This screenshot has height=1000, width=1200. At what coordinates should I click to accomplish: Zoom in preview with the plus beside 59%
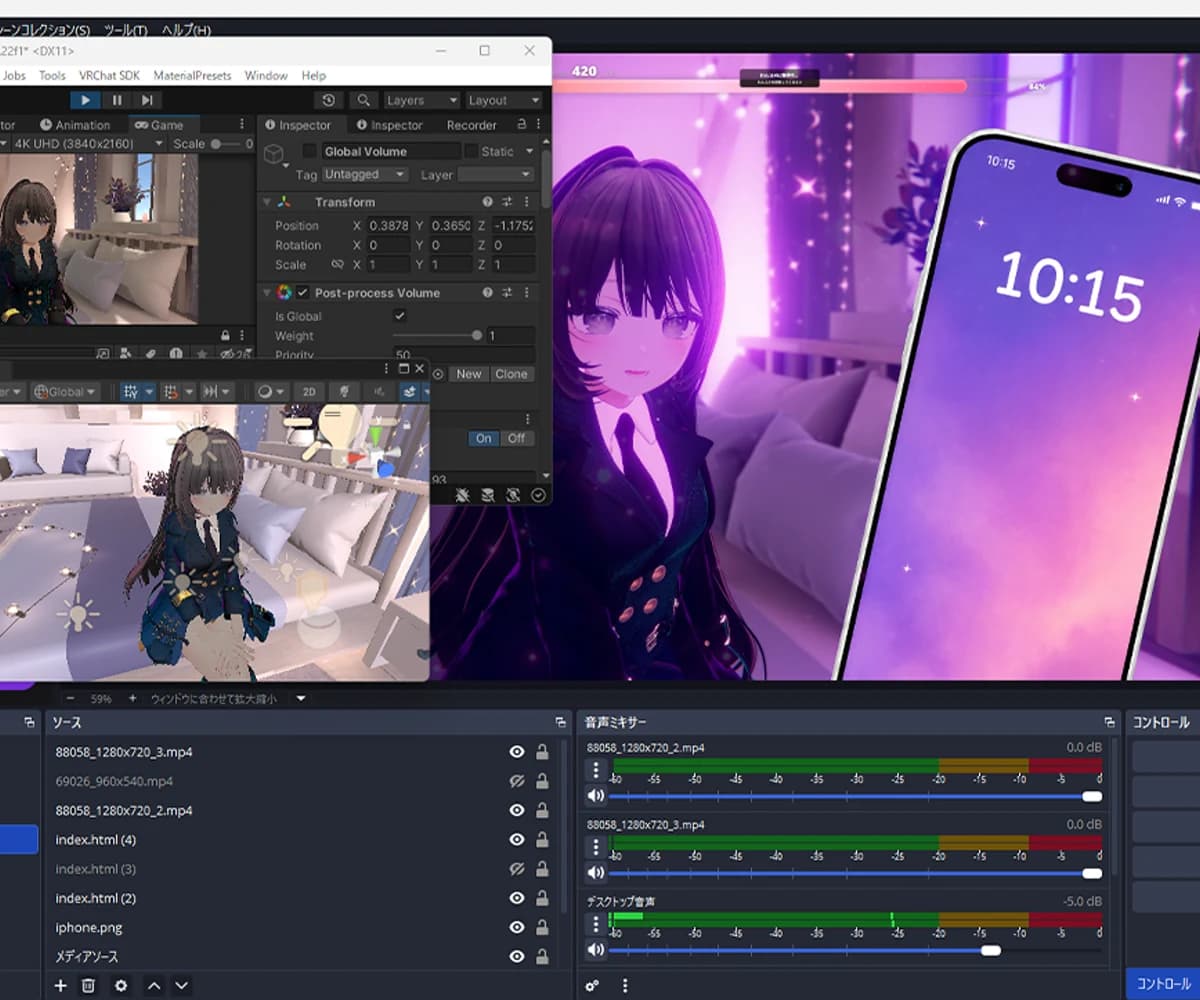click(132, 698)
